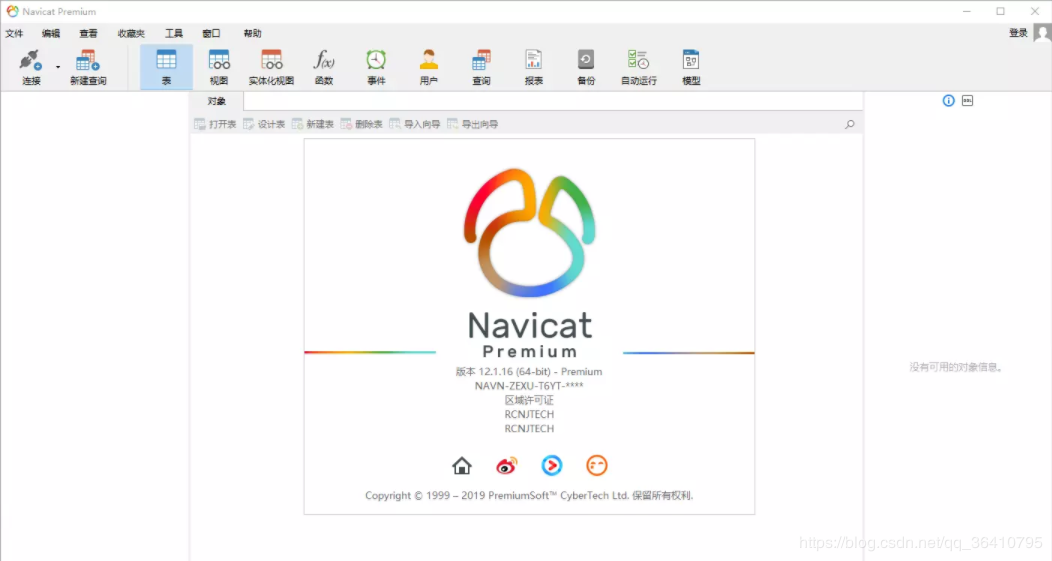This screenshot has width=1052, height=561.
Task: Open the 事件 (Event) clock icon
Action: pyautogui.click(x=376, y=67)
